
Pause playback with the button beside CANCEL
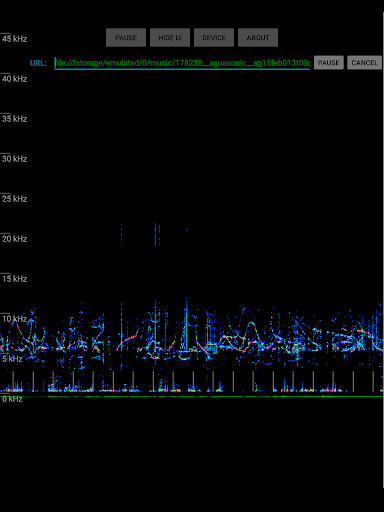point(329,63)
